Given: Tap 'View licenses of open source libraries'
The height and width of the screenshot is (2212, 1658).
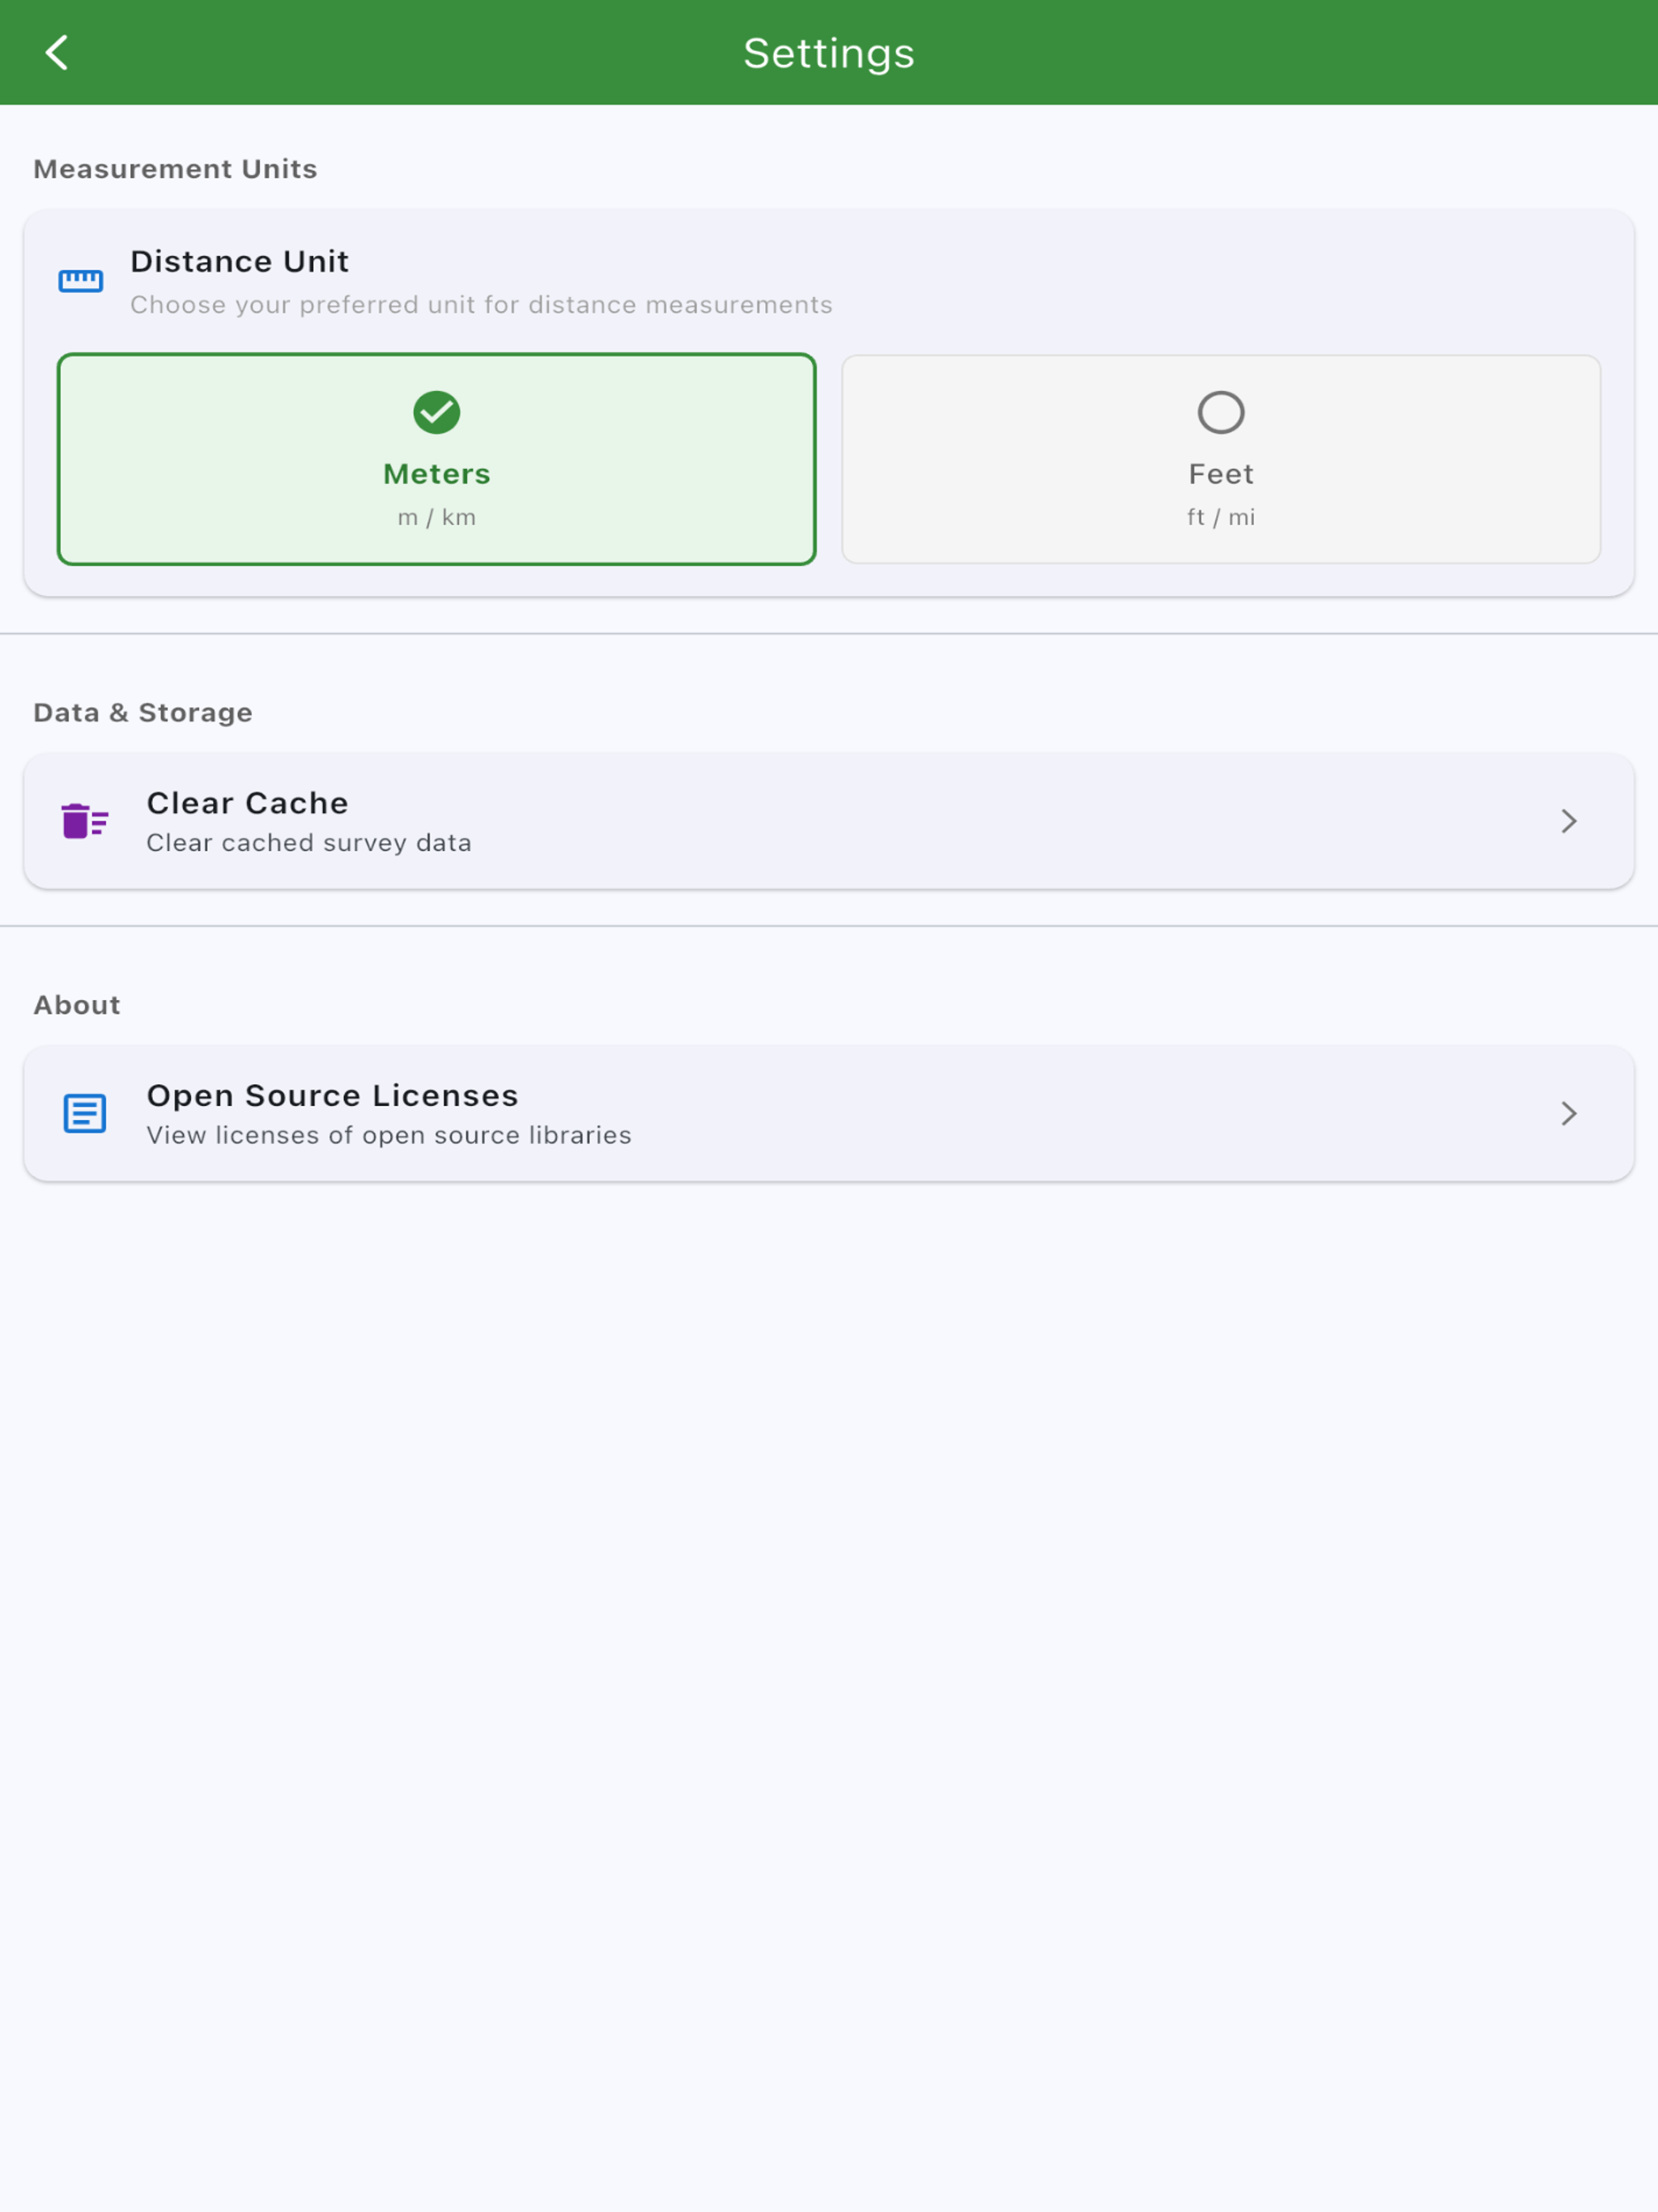Looking at the screenshot, I should (389, 1135).
